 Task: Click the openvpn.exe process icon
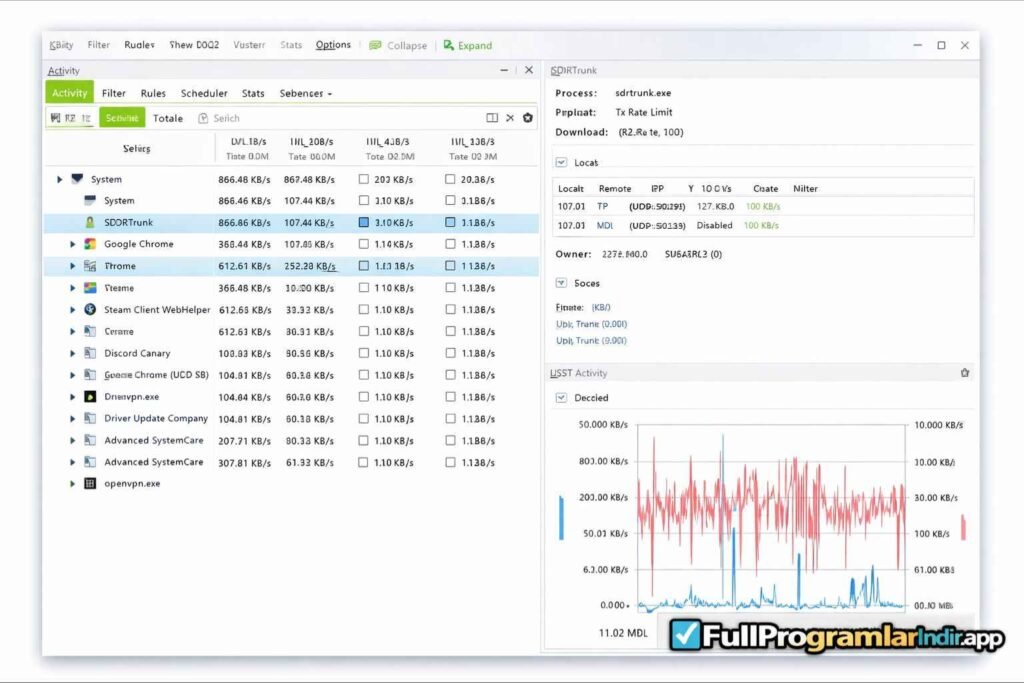90,484
